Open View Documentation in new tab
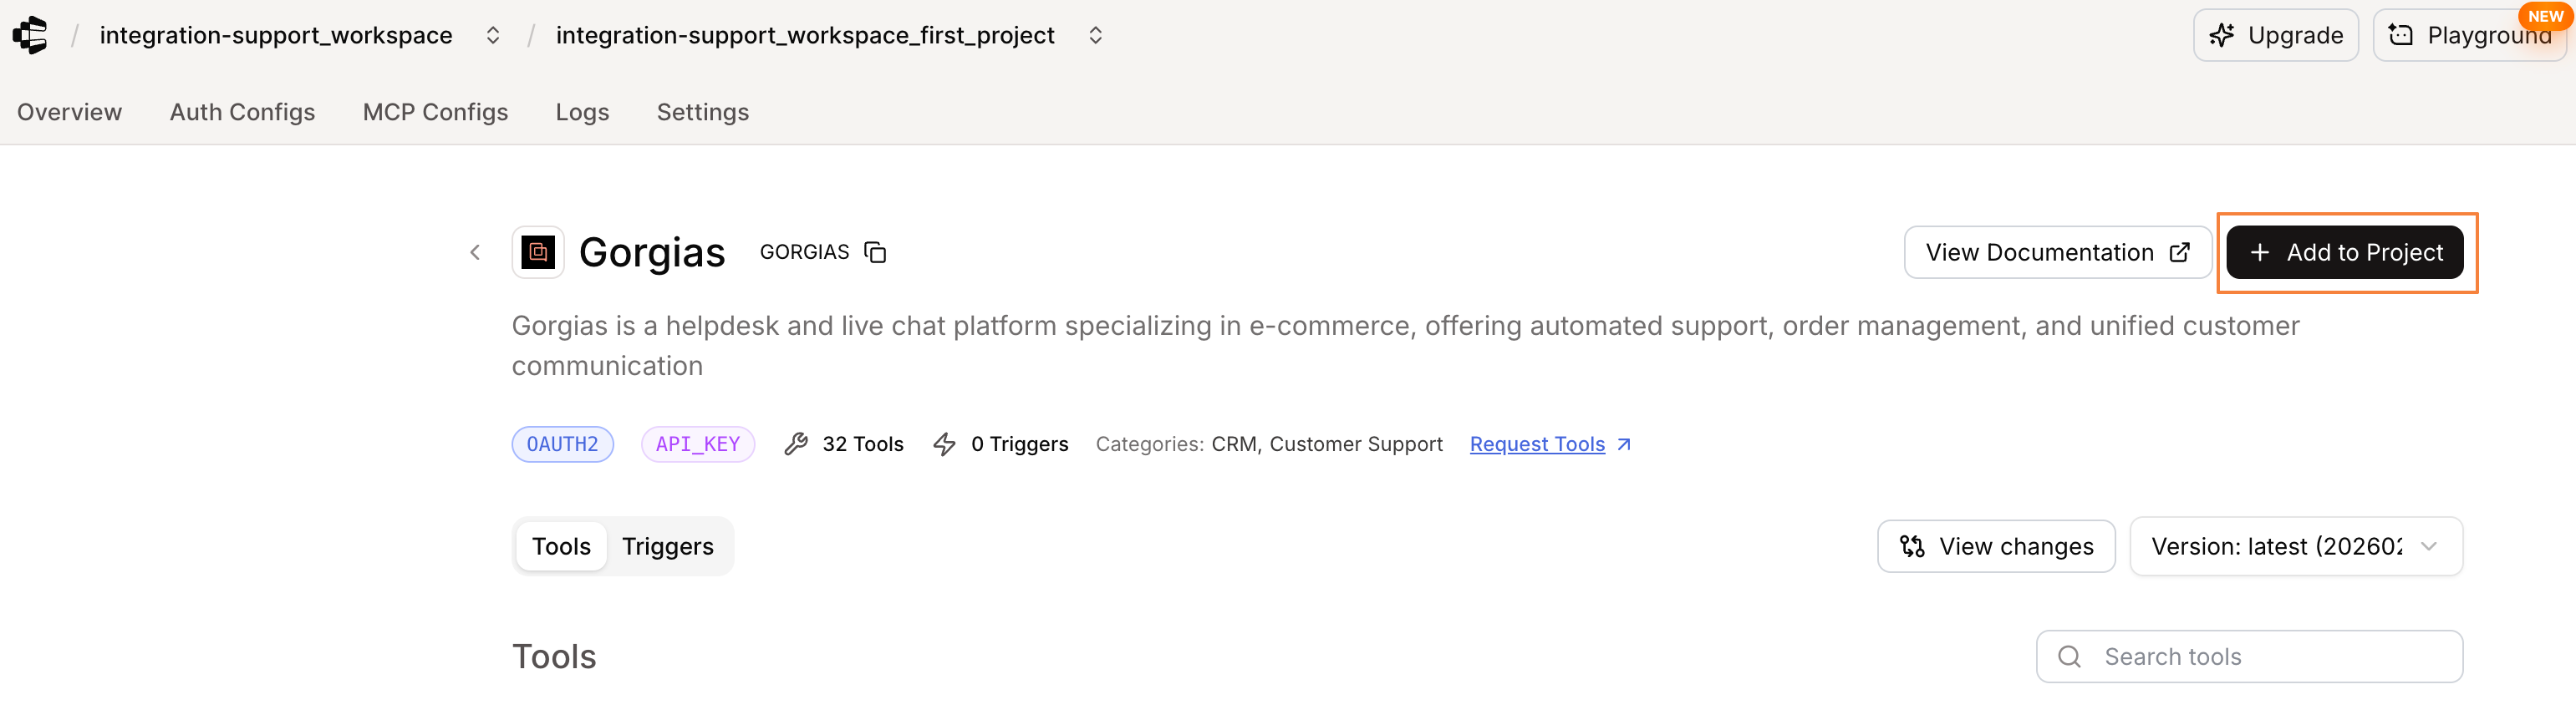This screenshot has height=725, width=2576. pyautogui.click(x=2056, y=252)
